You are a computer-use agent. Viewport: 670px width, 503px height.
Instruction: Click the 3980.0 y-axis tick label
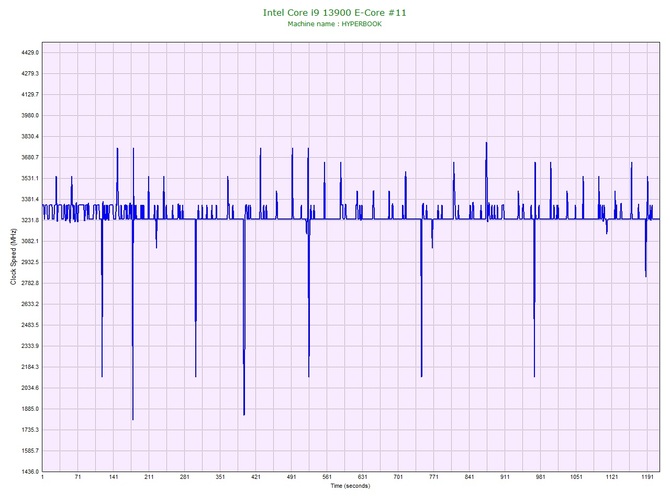pos(30,115)
